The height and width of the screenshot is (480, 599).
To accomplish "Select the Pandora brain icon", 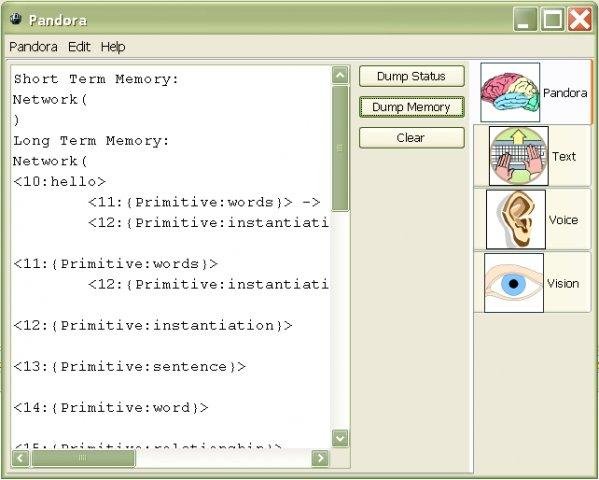I will (510, 92).
